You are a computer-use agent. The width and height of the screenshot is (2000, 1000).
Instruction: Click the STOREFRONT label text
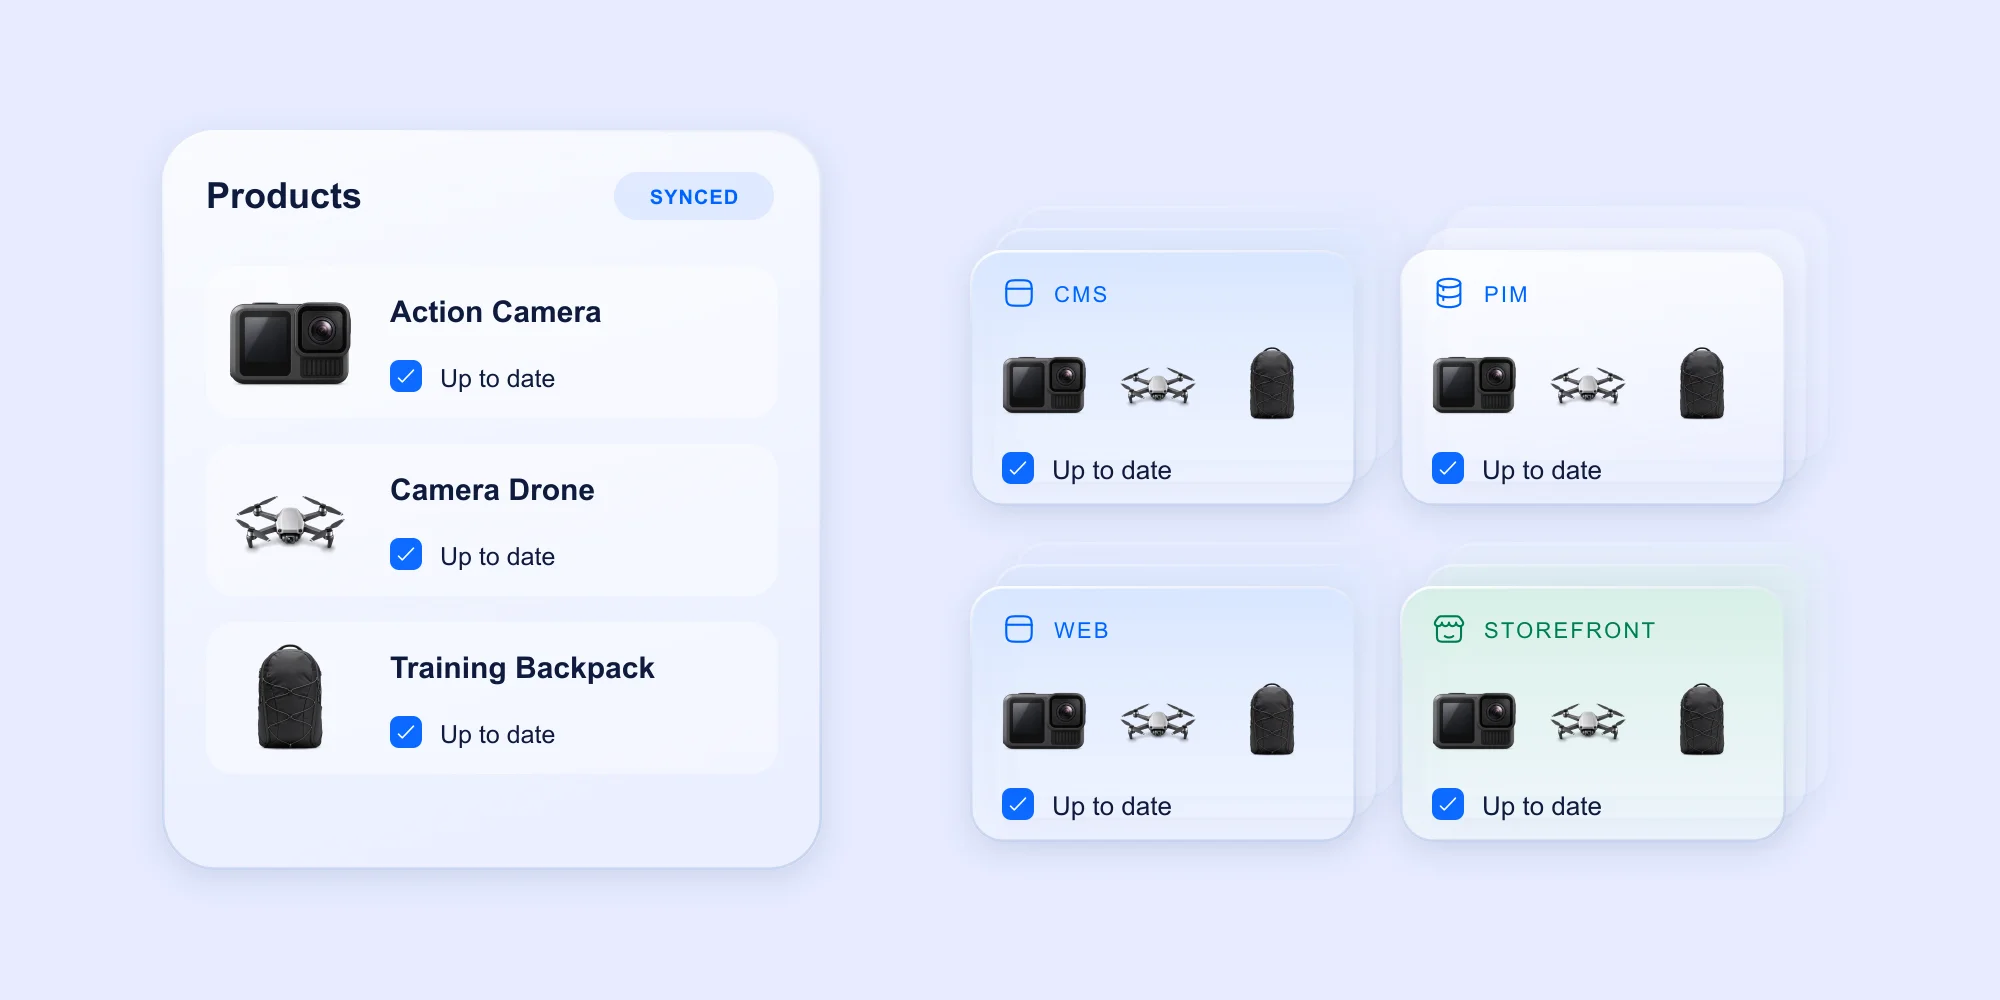(x=1570, y=630)
